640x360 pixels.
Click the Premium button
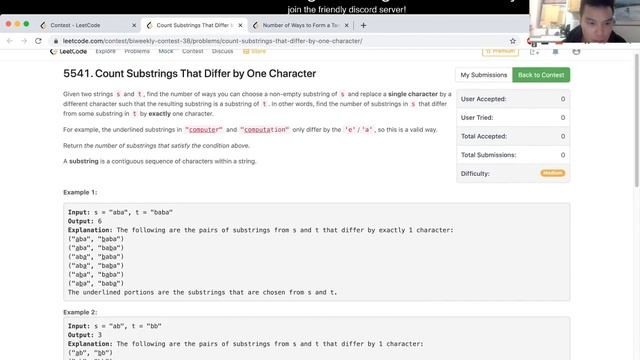tap(500, 51)
